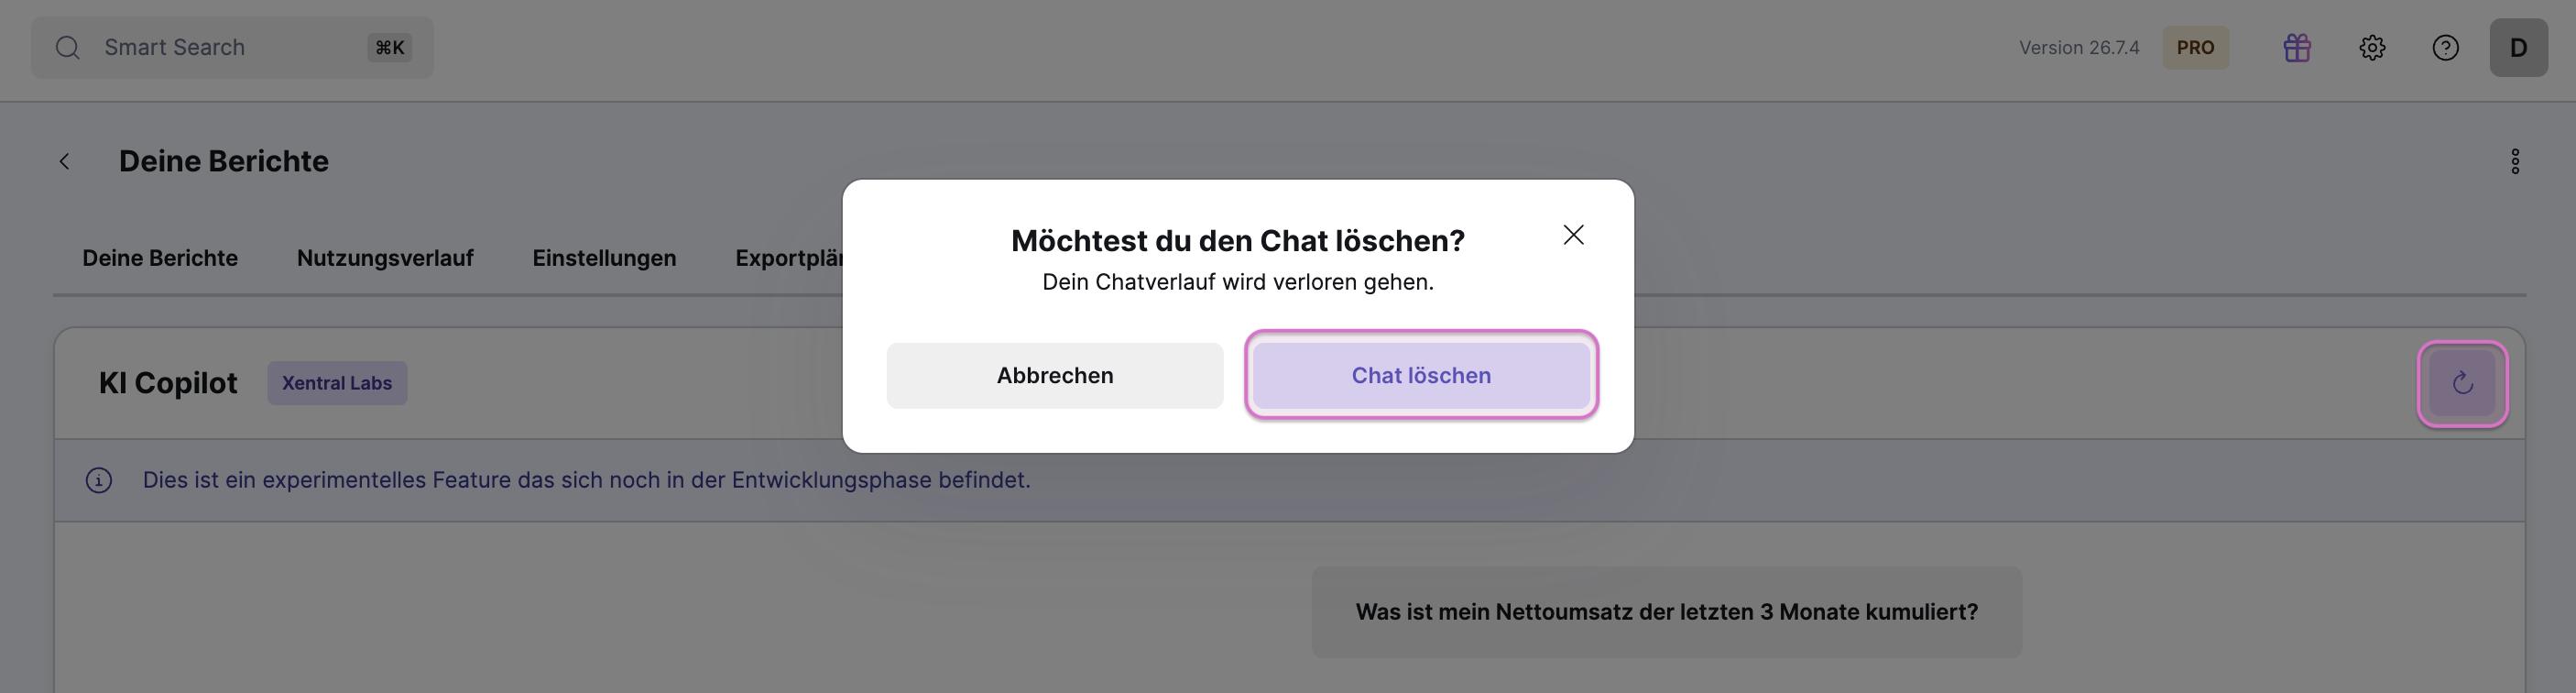The image size is (2576, 693).
Task: Open the Exportpläne tab
Action: point(789,258)
